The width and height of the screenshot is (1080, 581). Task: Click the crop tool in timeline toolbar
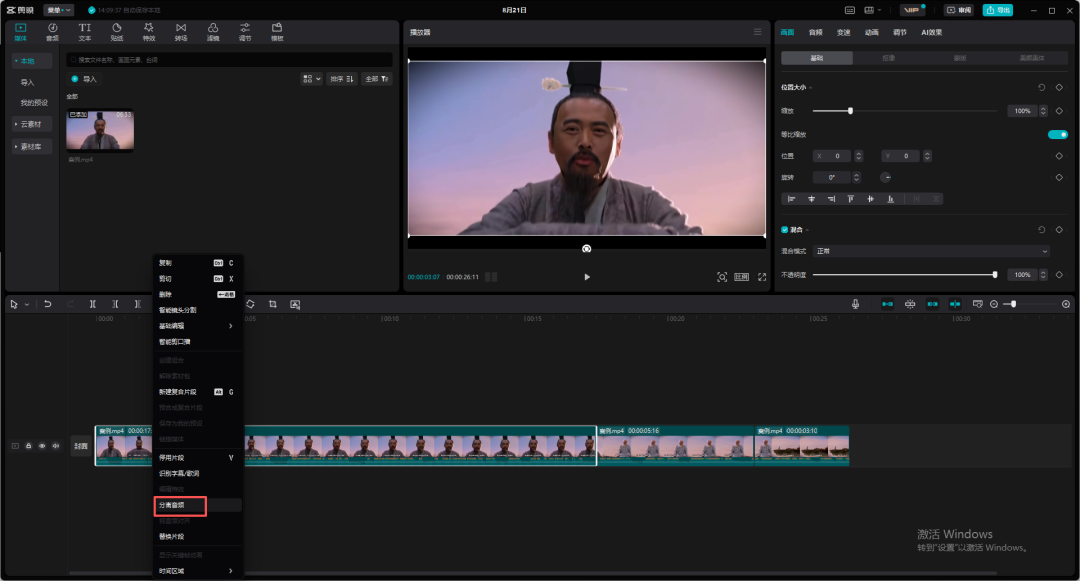[x=273, y=304]
